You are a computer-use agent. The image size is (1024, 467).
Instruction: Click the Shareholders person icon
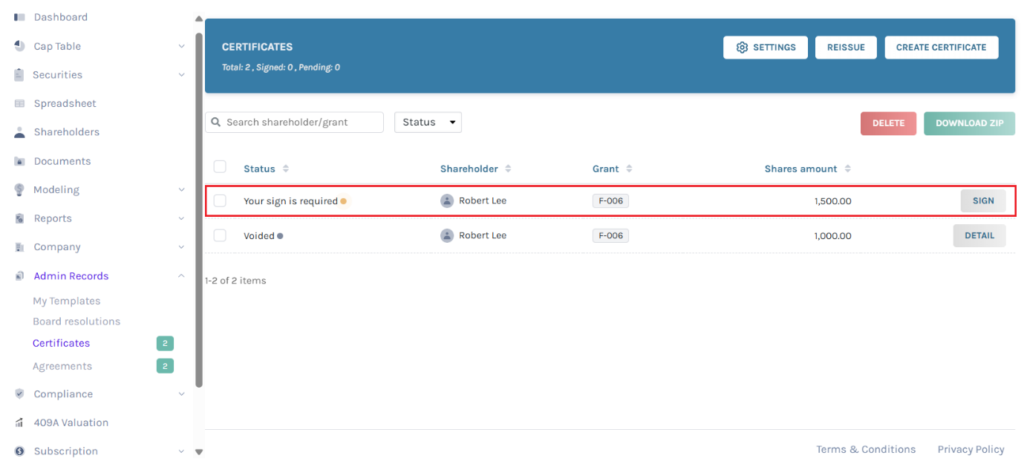tap(20, 132)
